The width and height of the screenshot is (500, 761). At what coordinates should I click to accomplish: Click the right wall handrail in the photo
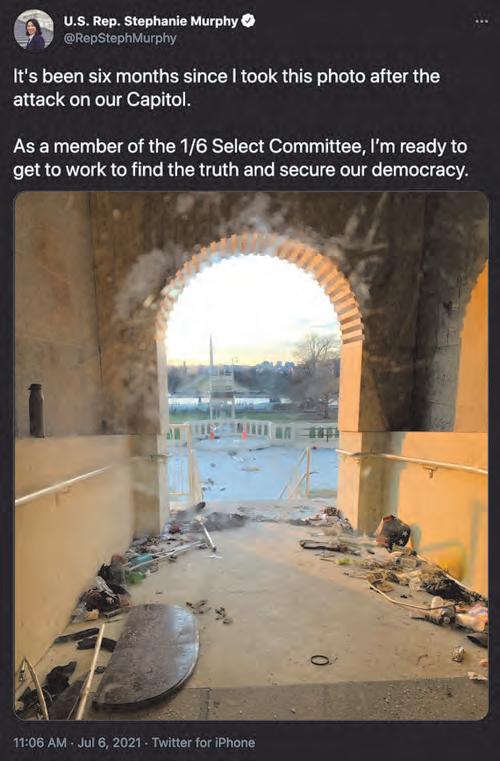(x=413, y=462)
